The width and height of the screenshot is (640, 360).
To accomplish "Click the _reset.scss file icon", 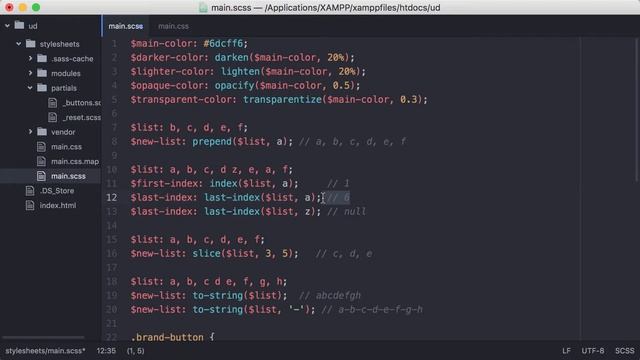I will click(53, 117).
